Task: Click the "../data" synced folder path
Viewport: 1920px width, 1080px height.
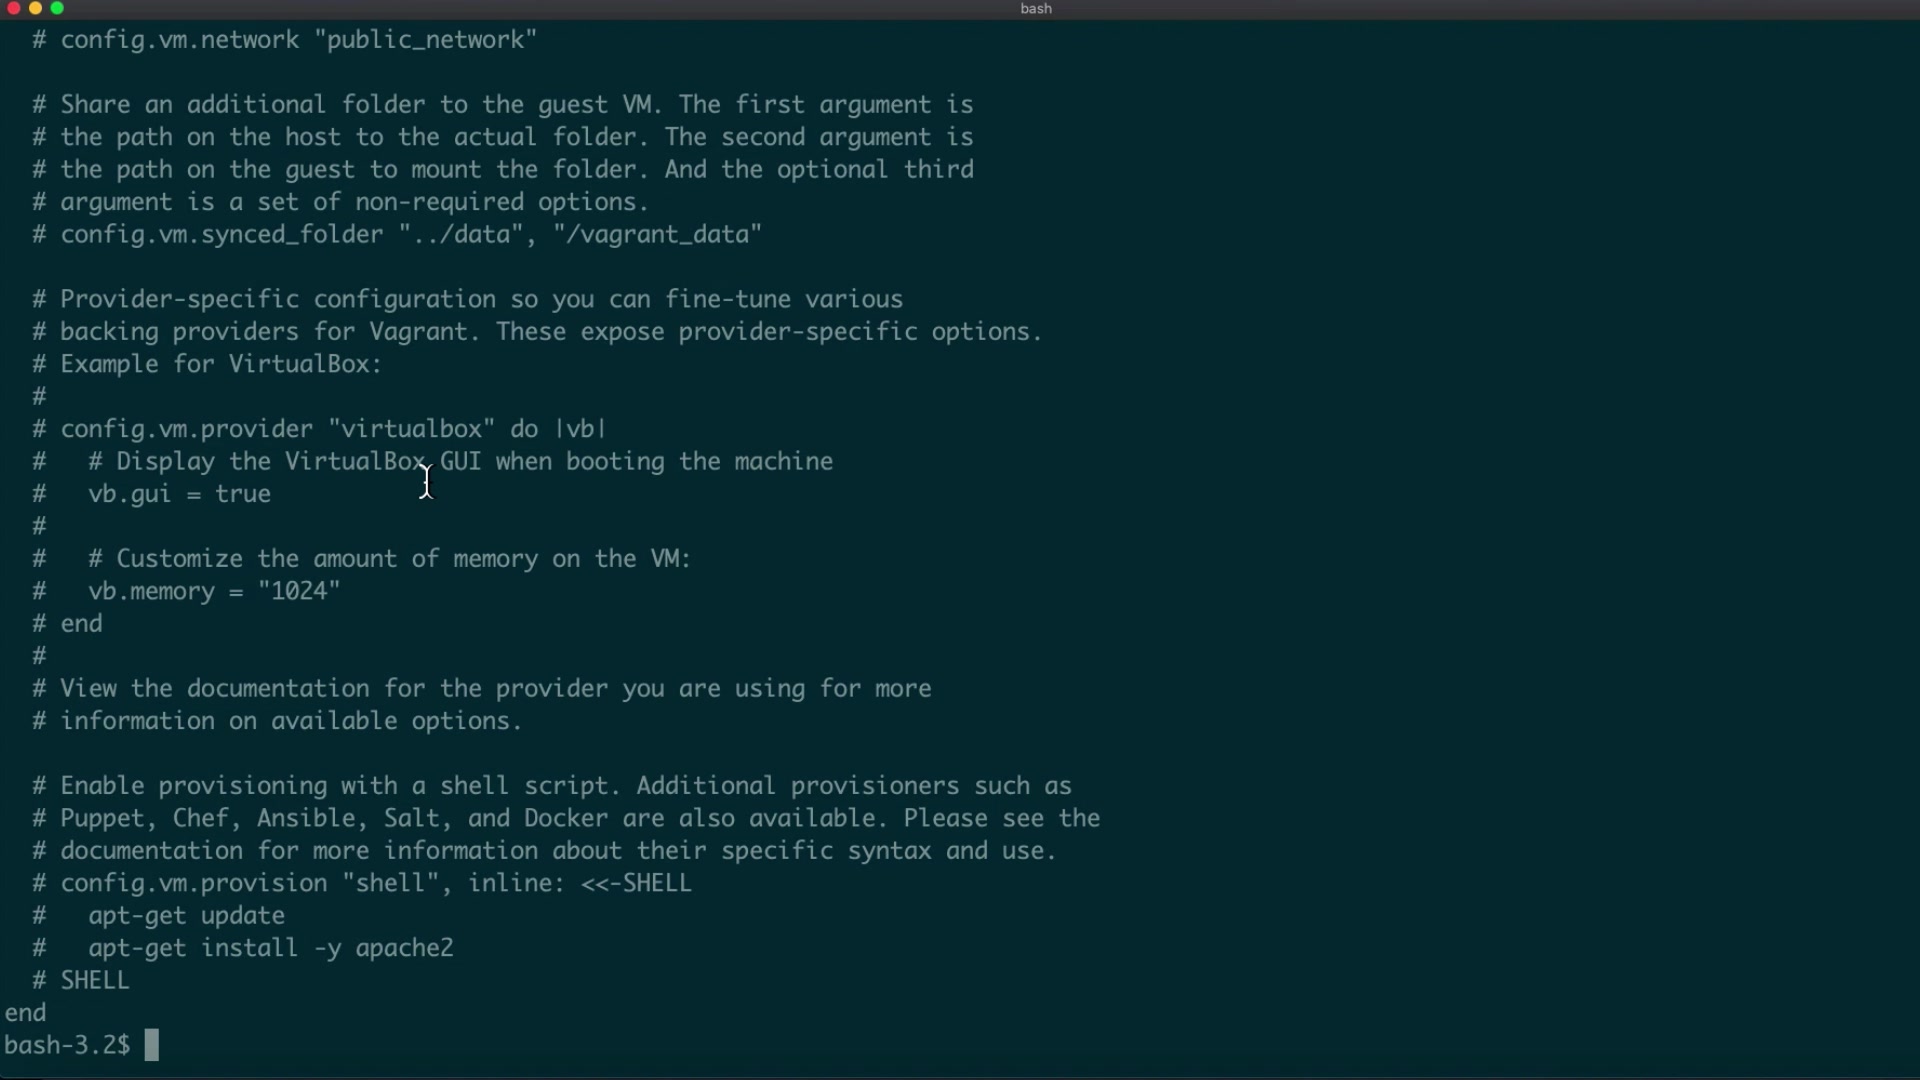Action: [461, 235]
